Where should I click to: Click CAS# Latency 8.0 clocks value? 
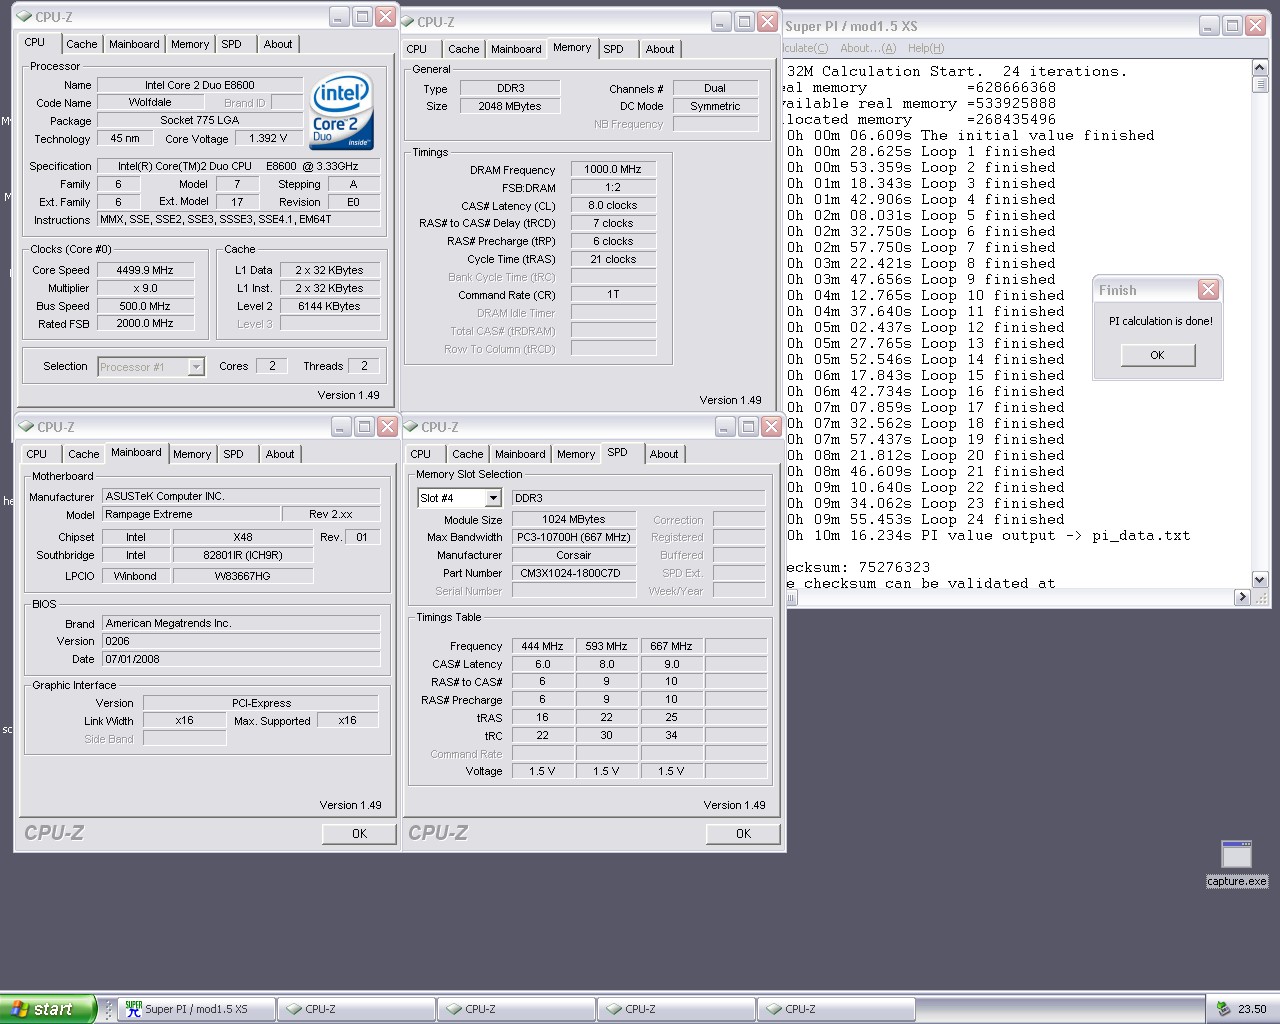(613, 206)
